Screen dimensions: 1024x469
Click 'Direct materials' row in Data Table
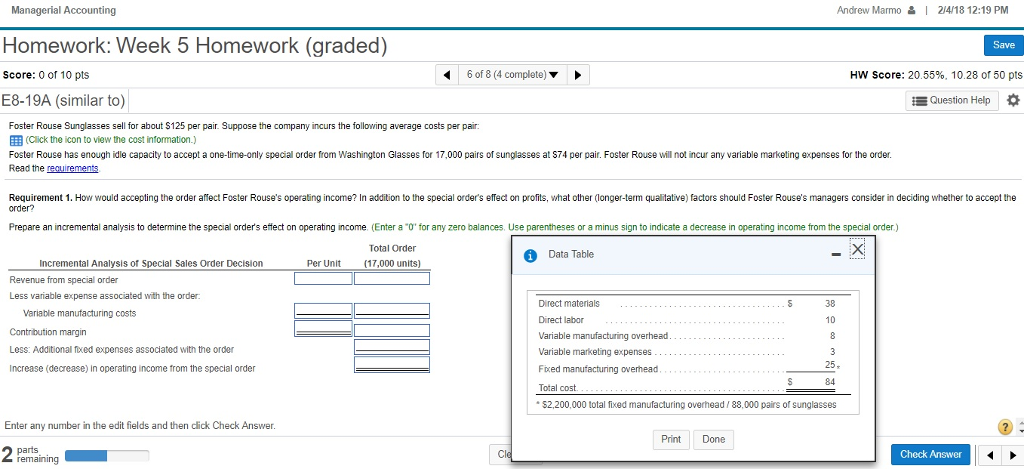[x=687, y=304]
